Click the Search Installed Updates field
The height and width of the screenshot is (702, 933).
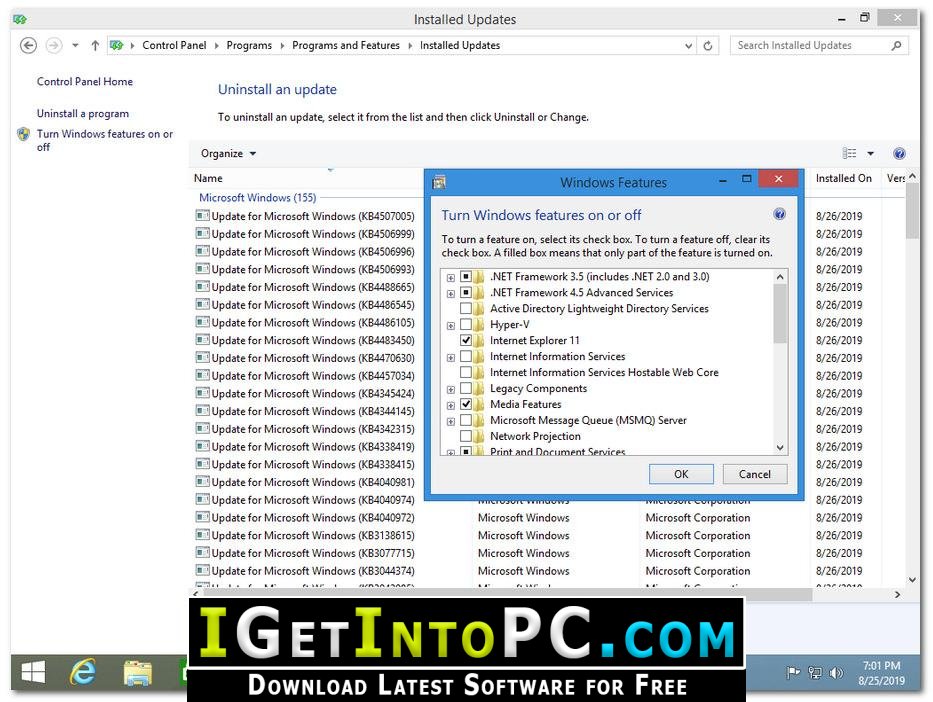pyautogui.click(x=810, y=46)
